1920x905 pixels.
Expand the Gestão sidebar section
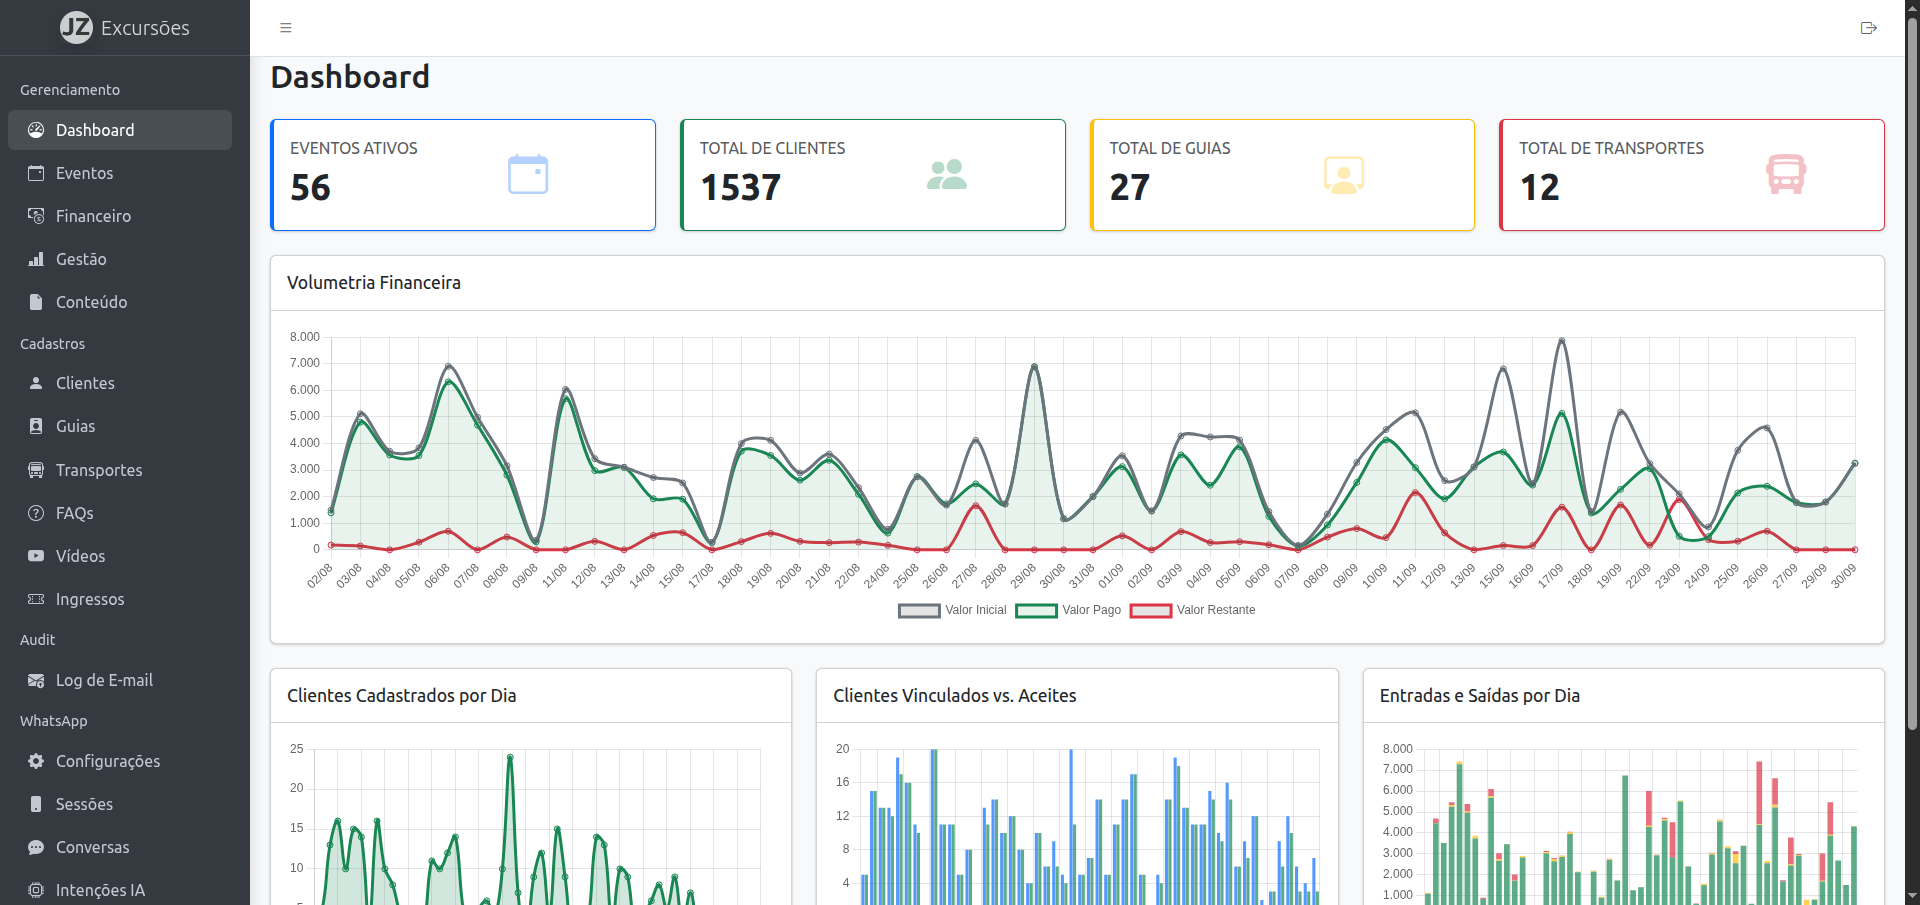(x=81, y=259)
